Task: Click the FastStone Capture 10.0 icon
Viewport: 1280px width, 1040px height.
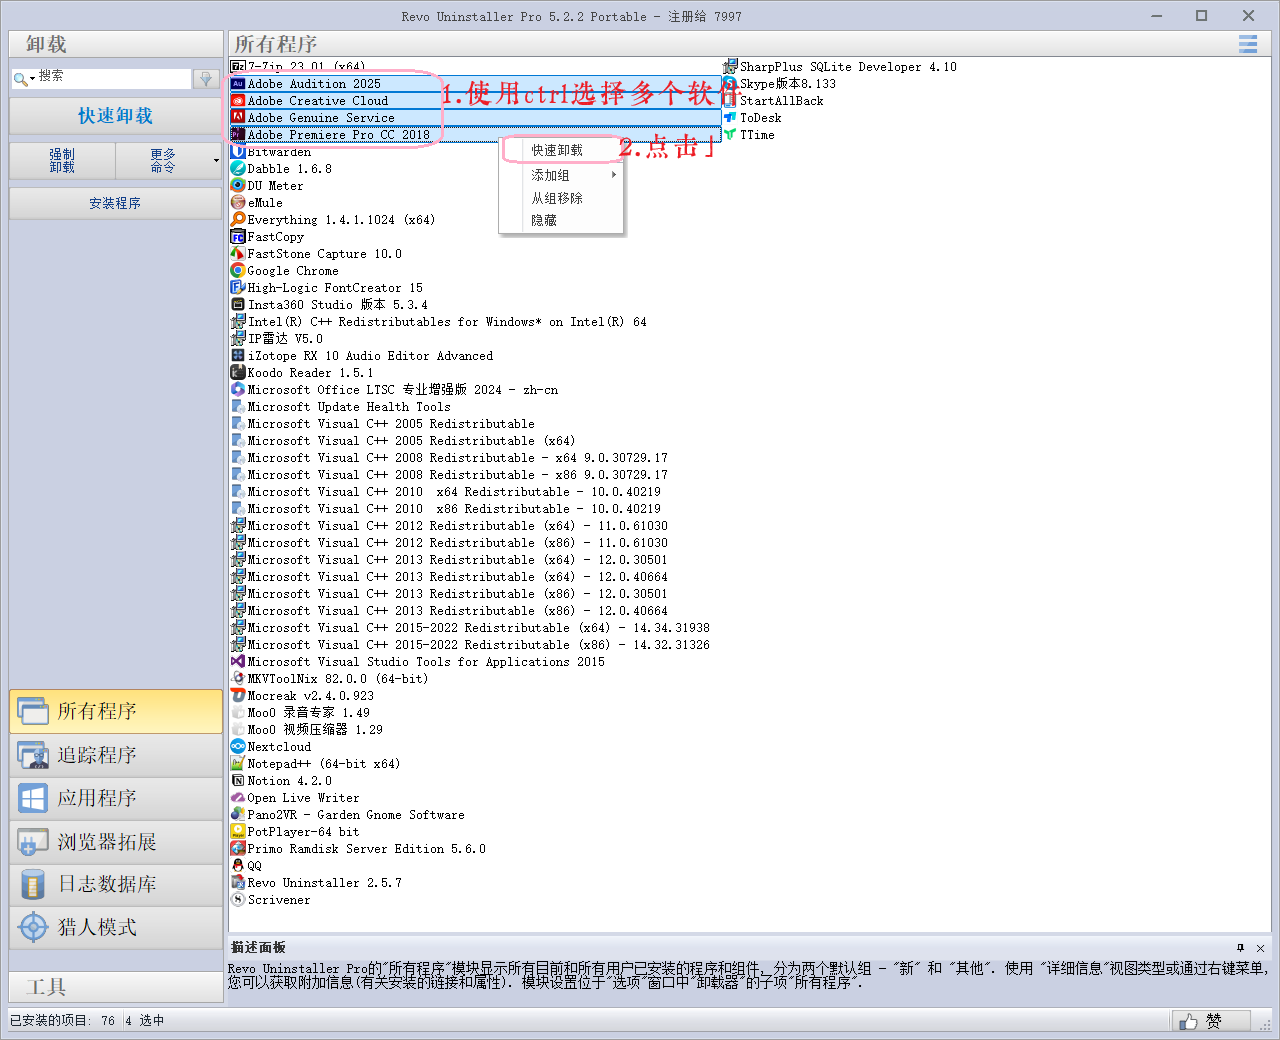Action: (238, 254)
